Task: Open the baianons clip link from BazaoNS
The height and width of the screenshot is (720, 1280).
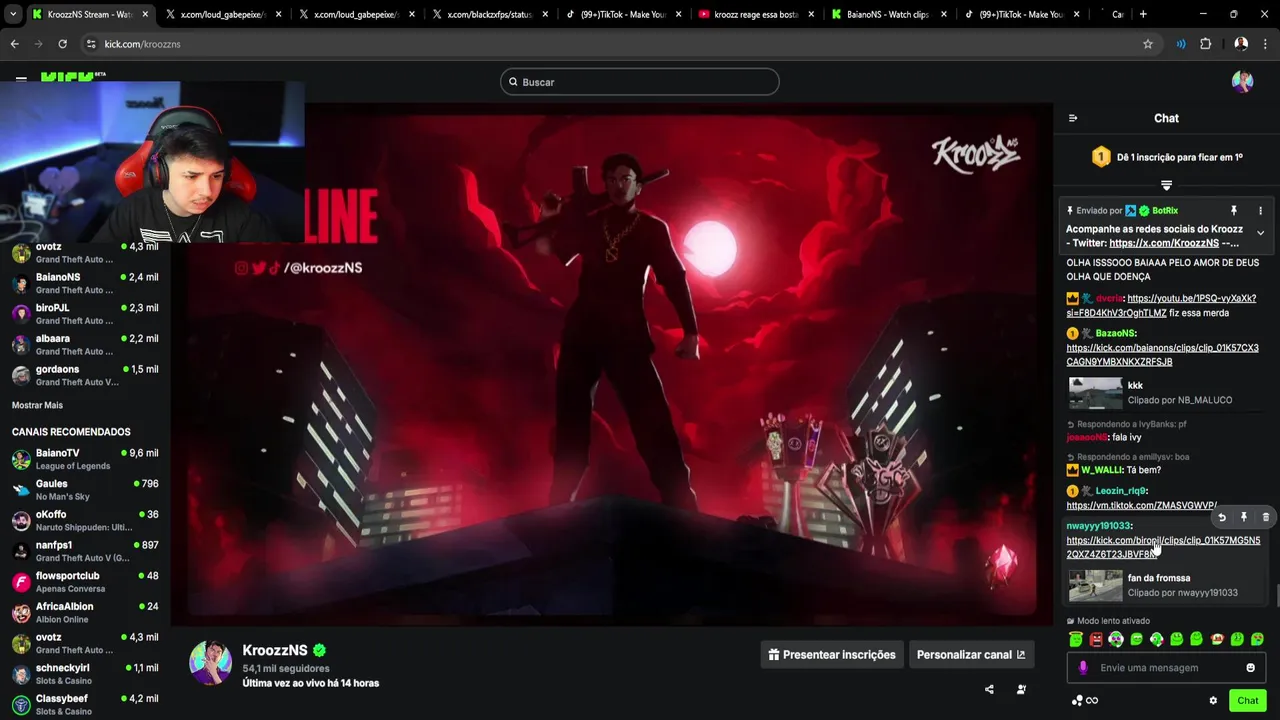Action: click(x=1162, y=355)
